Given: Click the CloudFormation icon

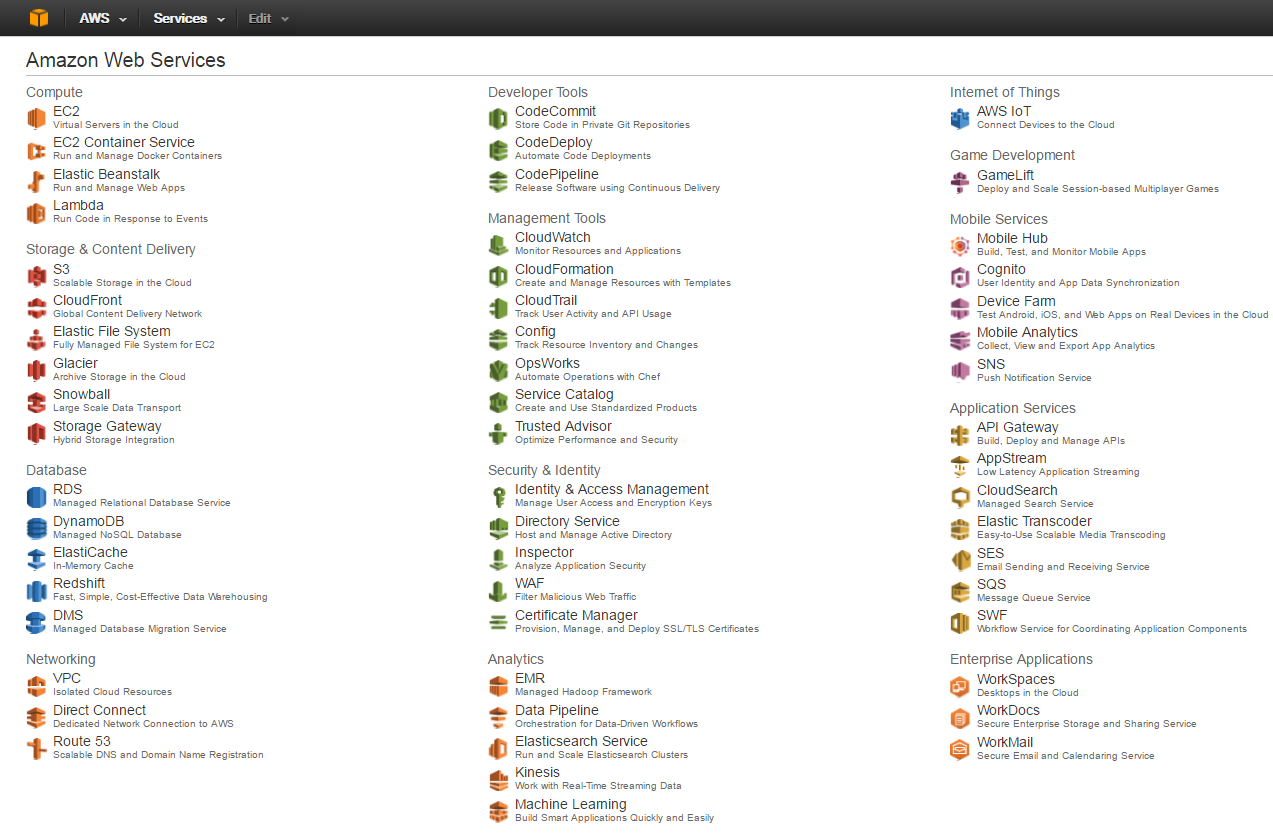Looking at the screenshot, I should pyautogui.click(x=498, y=276).
